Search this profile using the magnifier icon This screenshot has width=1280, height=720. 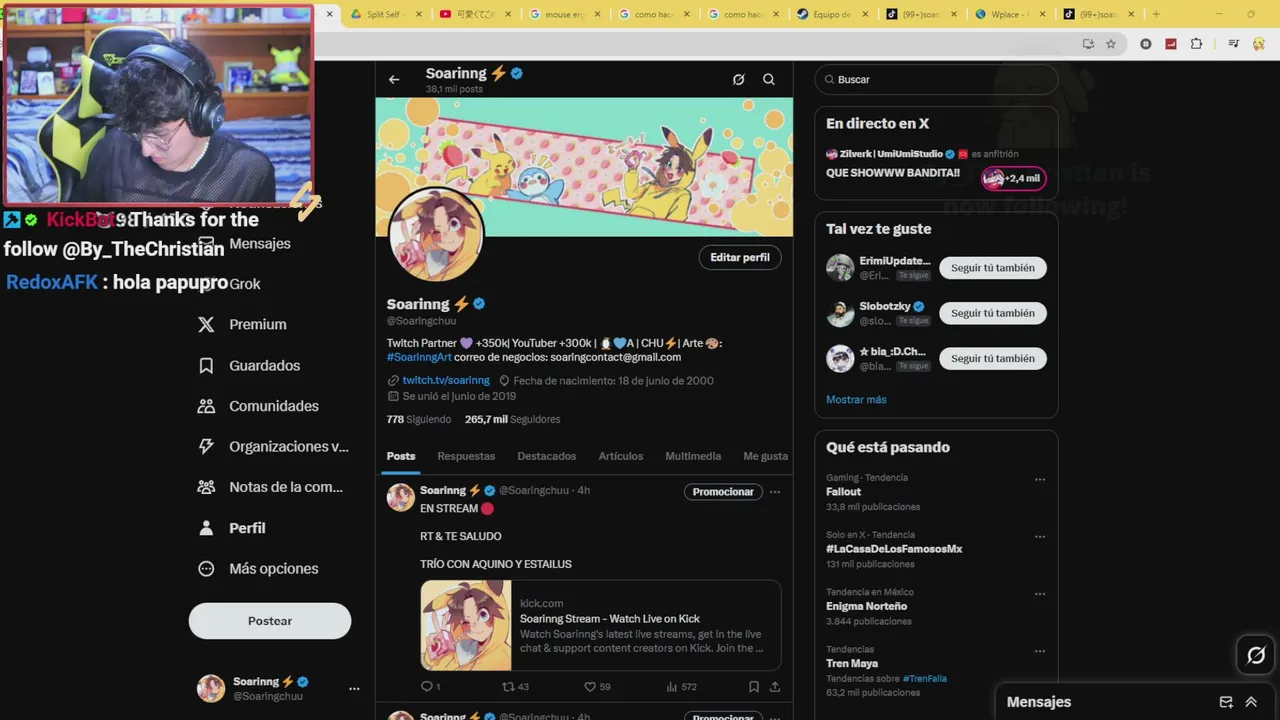pos(769,80)
